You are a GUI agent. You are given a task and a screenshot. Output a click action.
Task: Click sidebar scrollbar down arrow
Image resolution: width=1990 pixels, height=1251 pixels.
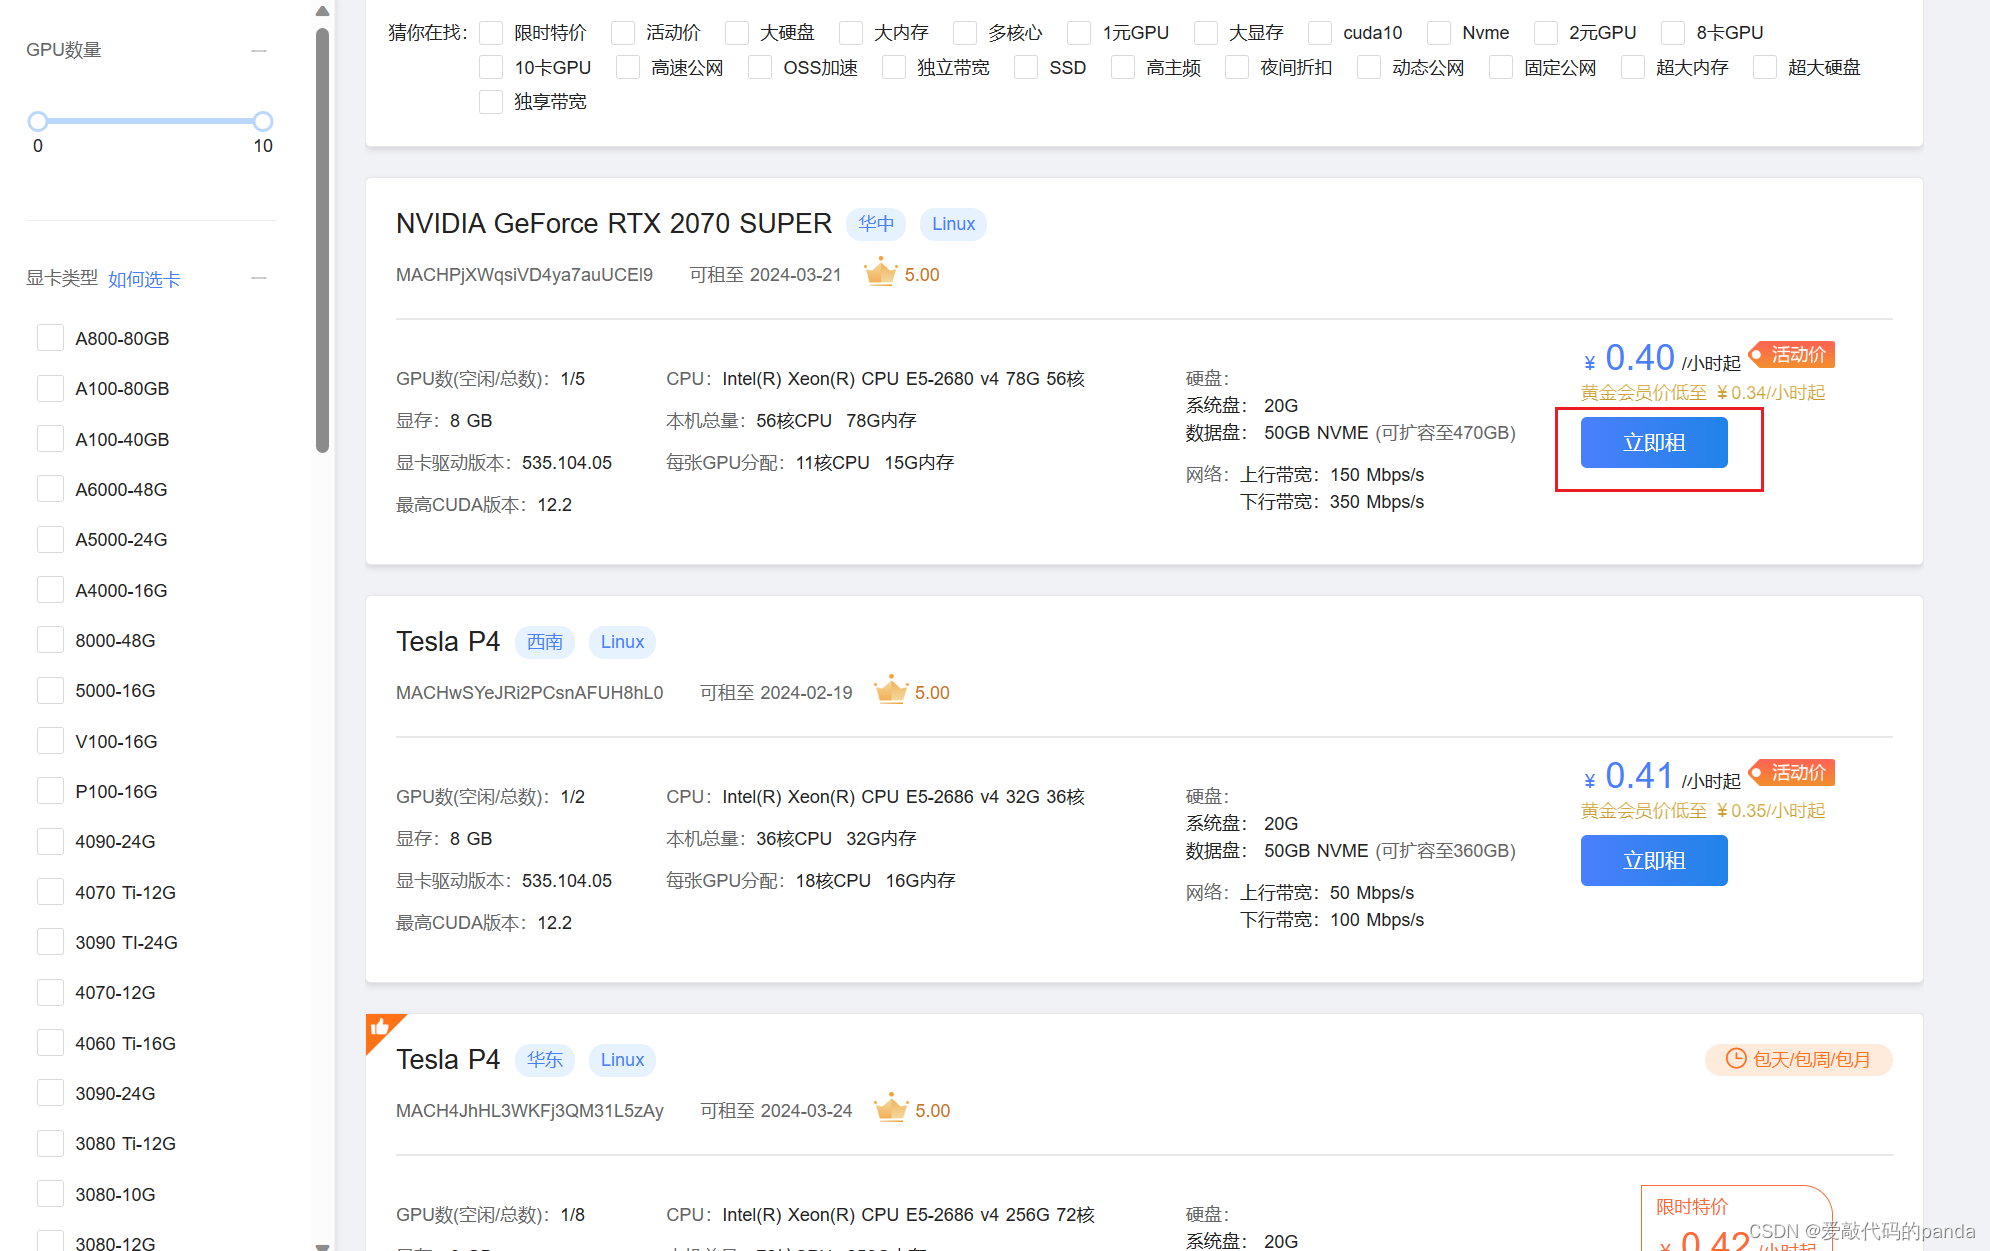322,1245
